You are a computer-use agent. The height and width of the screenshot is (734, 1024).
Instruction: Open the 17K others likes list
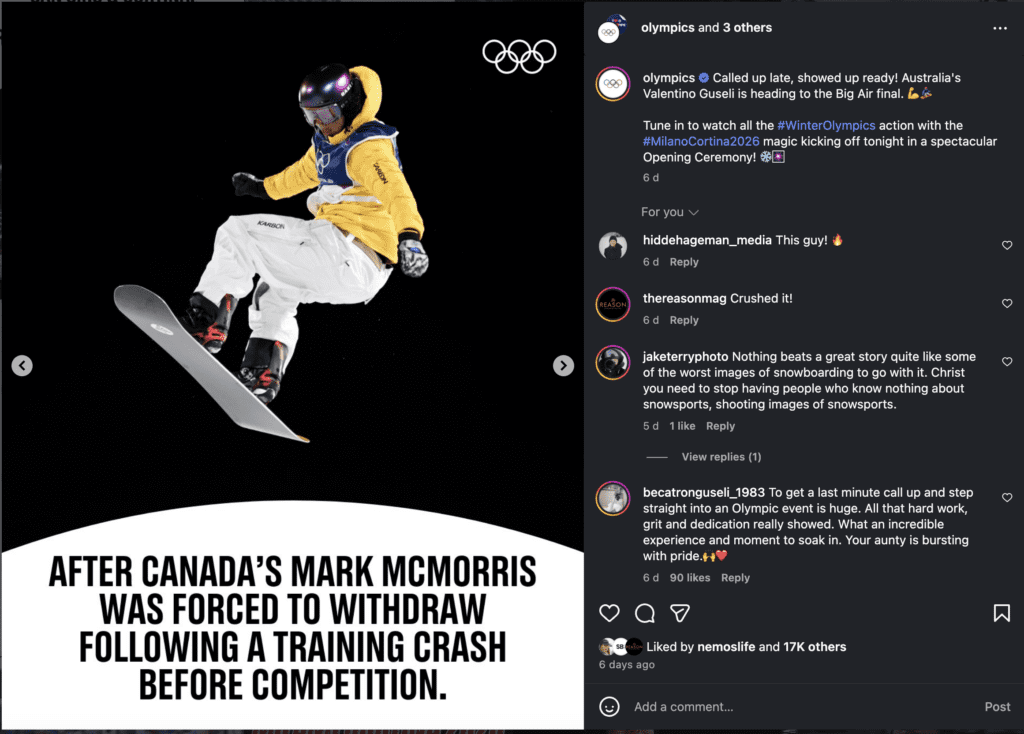click(814, 647)
